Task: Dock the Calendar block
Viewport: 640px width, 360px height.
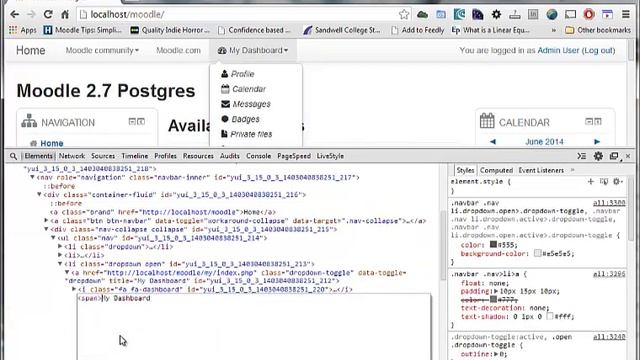Action: 598,121
